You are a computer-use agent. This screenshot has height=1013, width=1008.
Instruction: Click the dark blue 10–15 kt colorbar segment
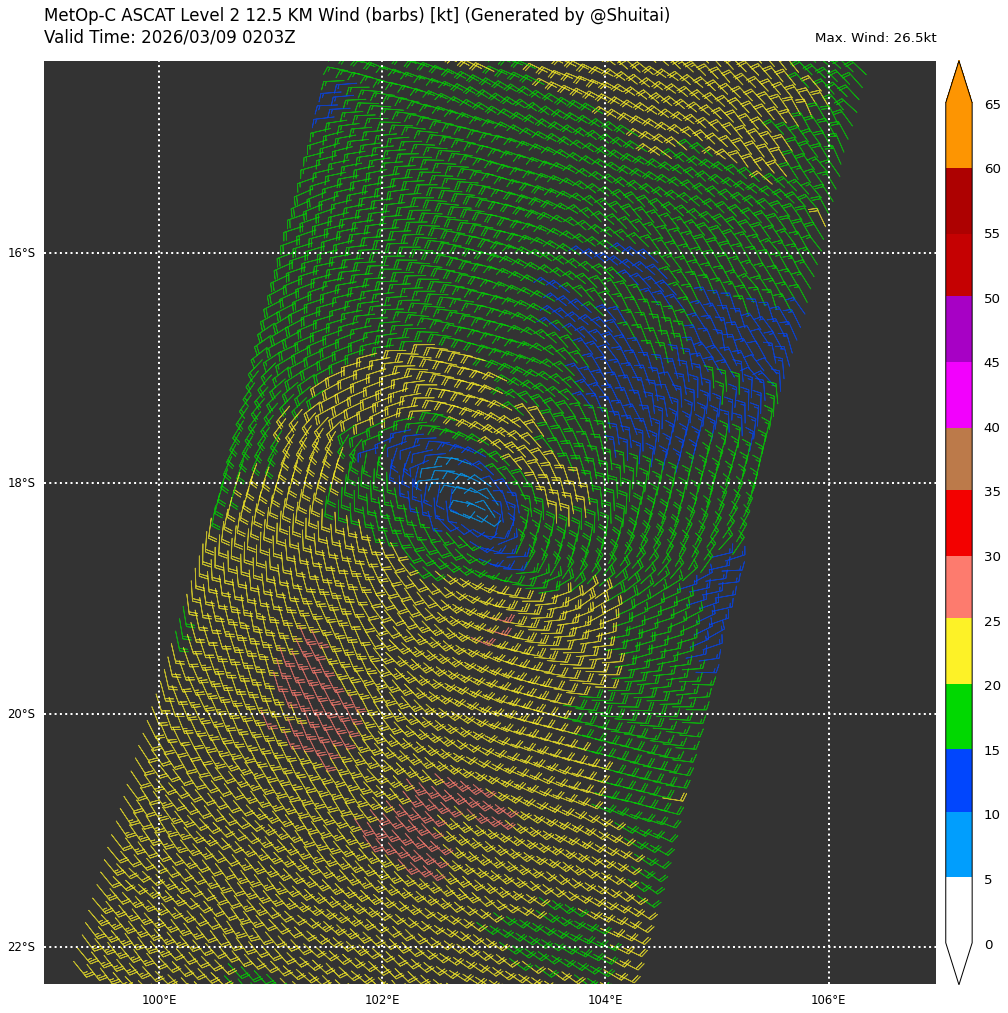[x=958, y=780]
